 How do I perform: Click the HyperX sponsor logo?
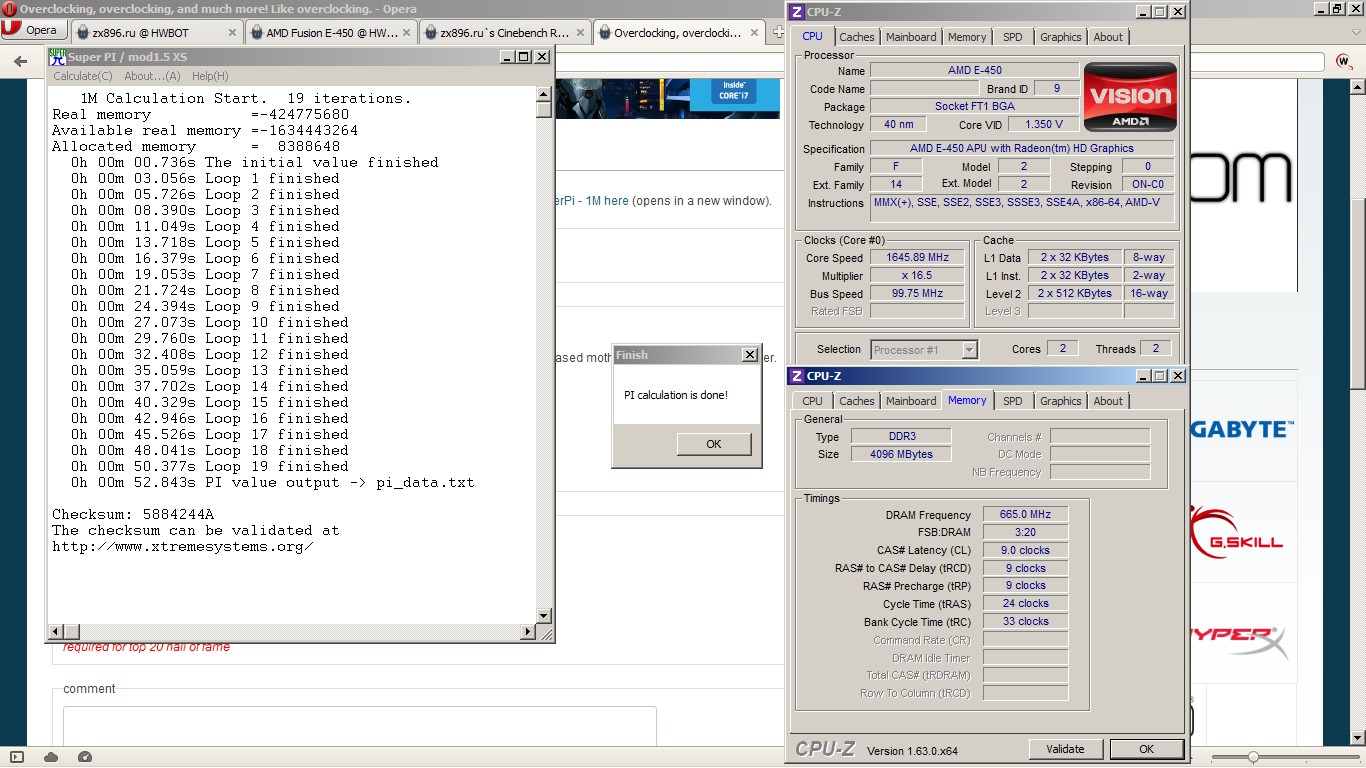tap(1238, 640)
